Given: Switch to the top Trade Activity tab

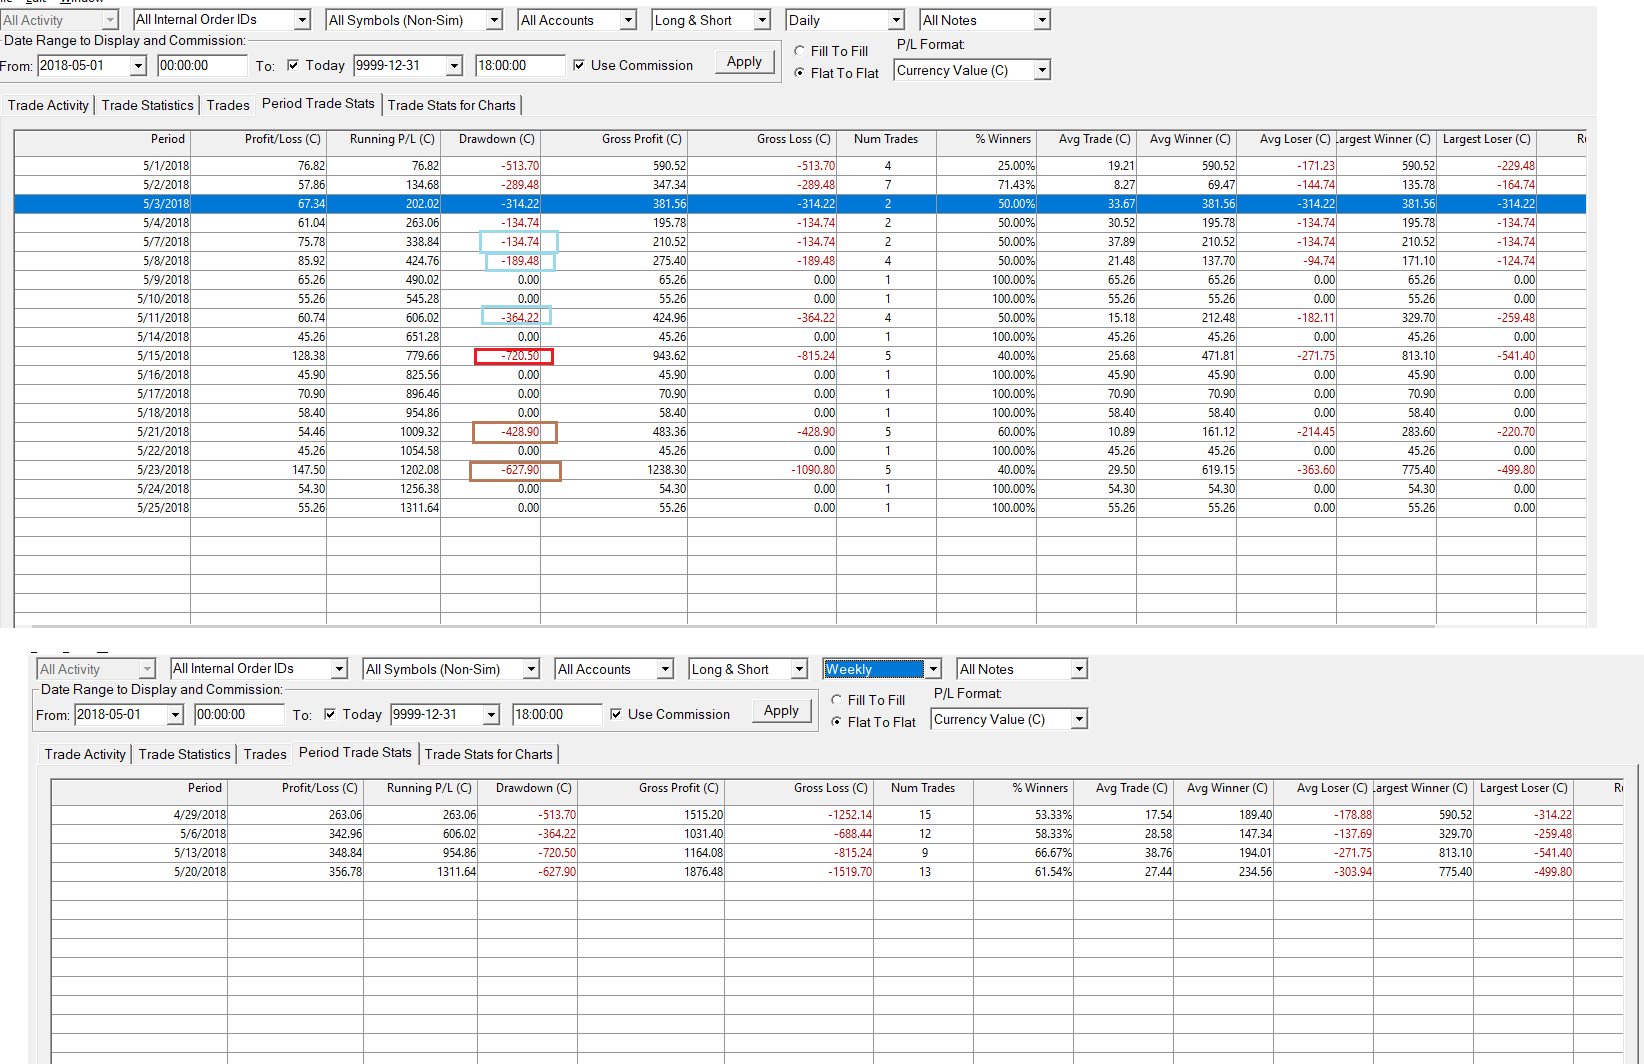Looking at the screenshot, I should [48, 105].
